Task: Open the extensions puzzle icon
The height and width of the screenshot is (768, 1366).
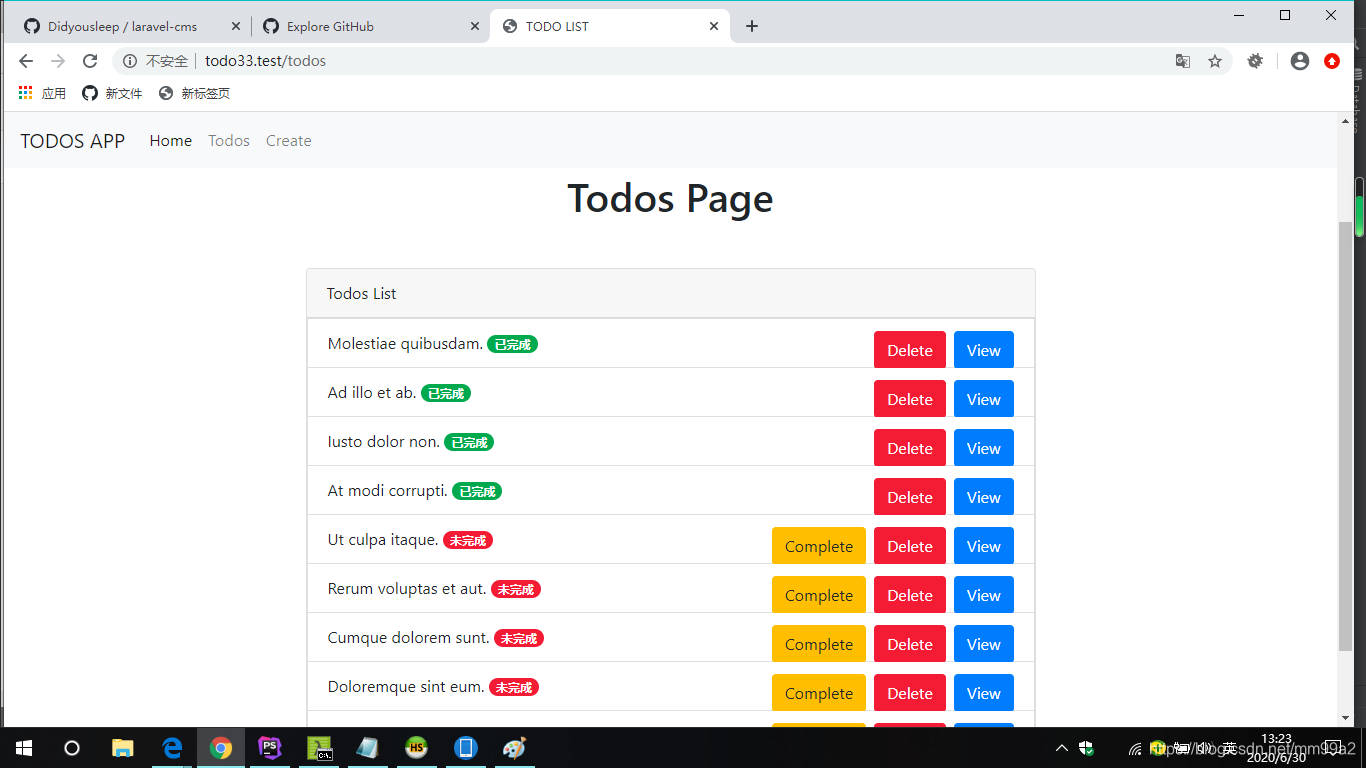Action: pos(1255,61)
